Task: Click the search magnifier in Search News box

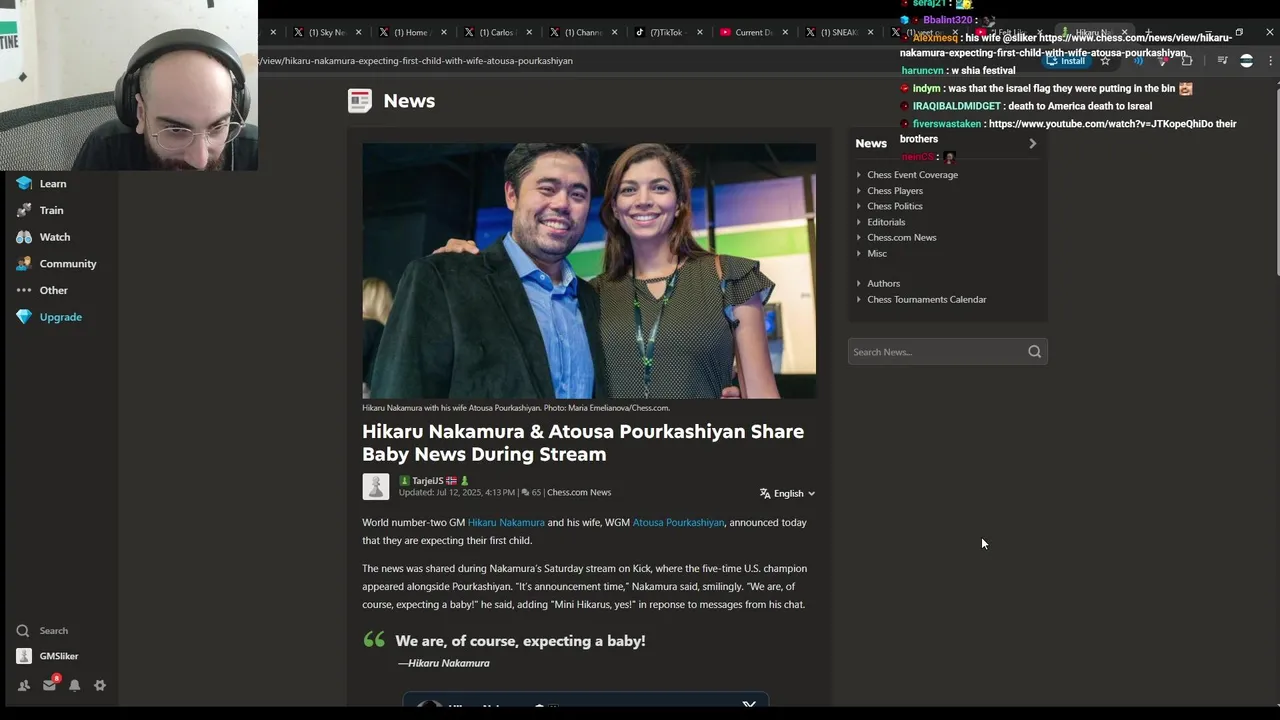Action: click(x=1034, y=352)
